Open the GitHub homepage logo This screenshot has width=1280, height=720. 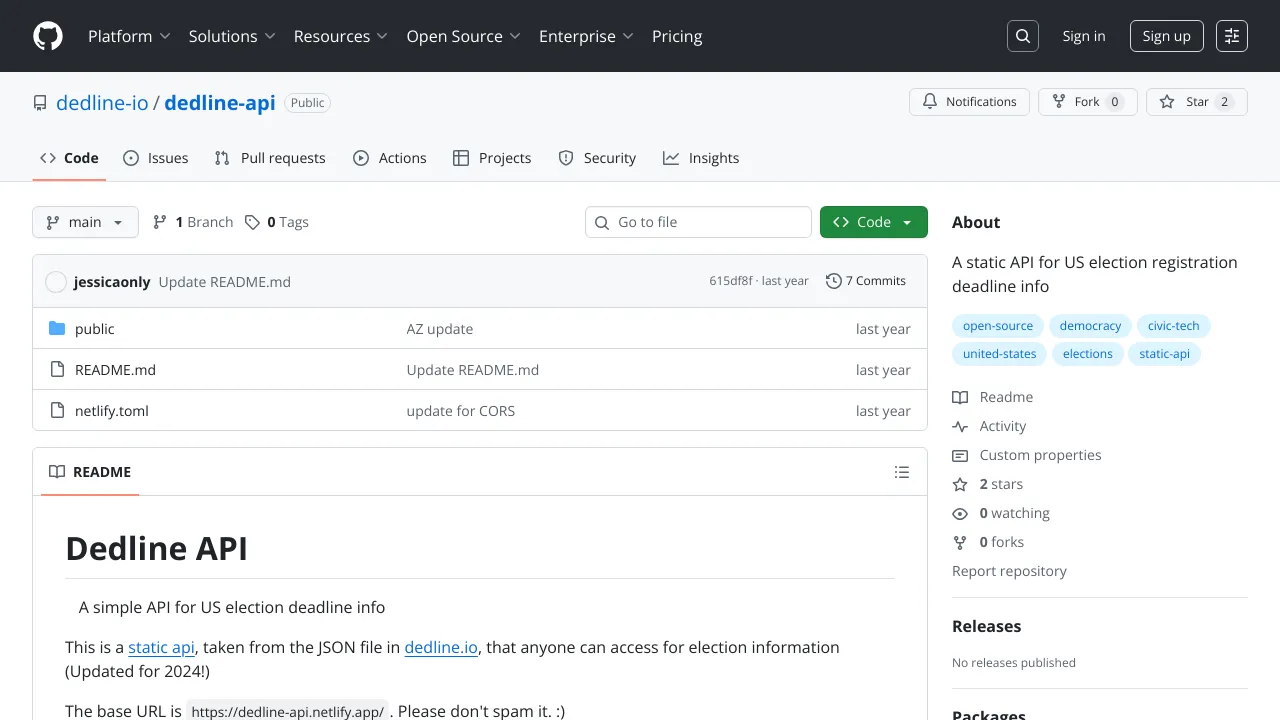point(48,36)
